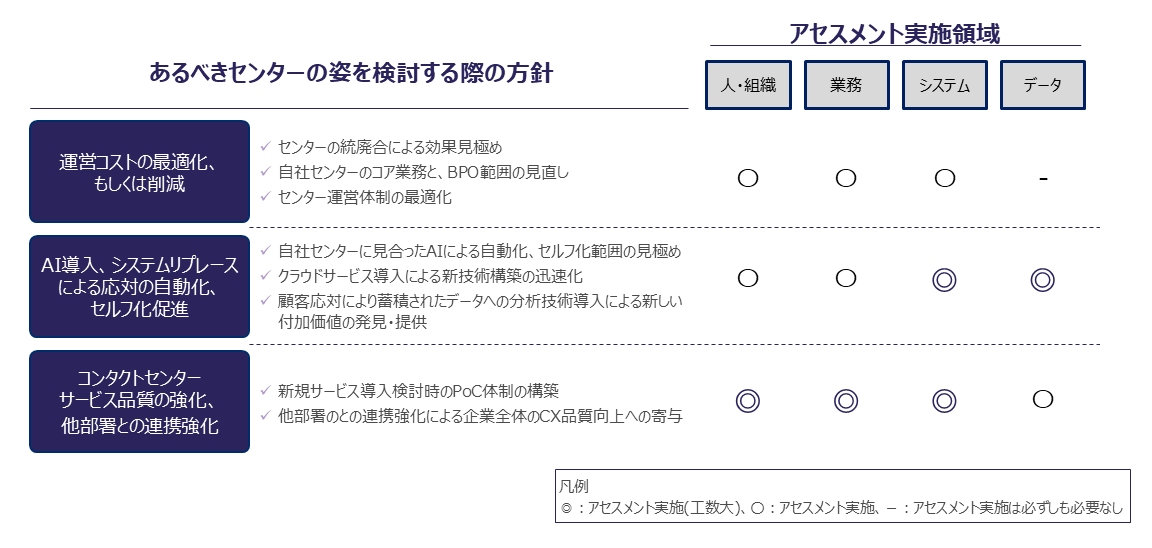Click single circle for 運営コスト under システム
This screenshot has width=1152, height=548.
tap(944, 179)
